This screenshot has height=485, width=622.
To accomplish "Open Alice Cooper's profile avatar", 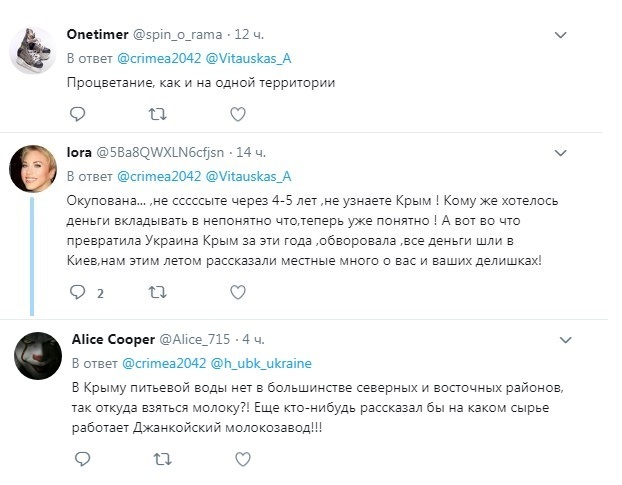I will (x=31, y=354).
